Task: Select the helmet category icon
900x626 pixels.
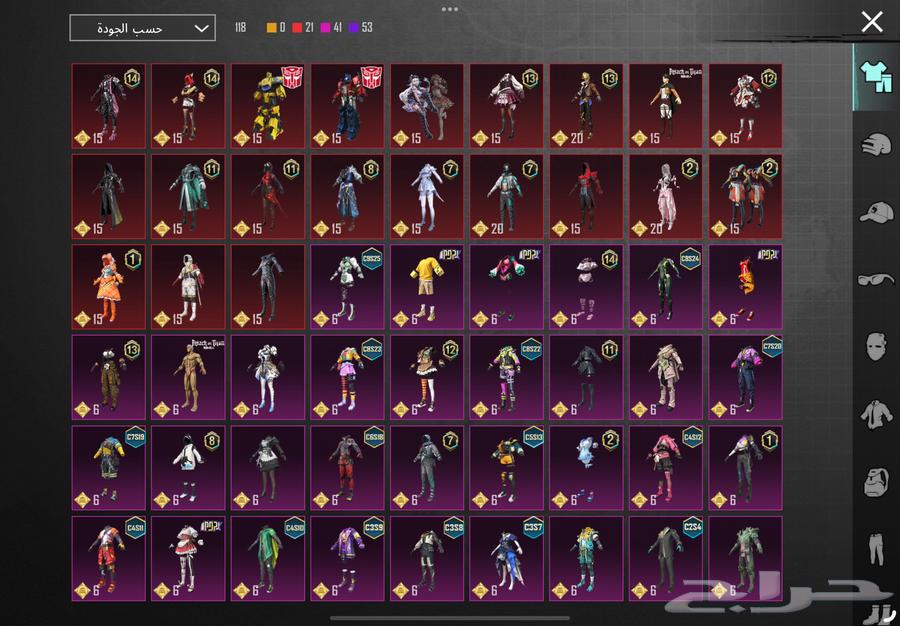Action: (875, 143)
